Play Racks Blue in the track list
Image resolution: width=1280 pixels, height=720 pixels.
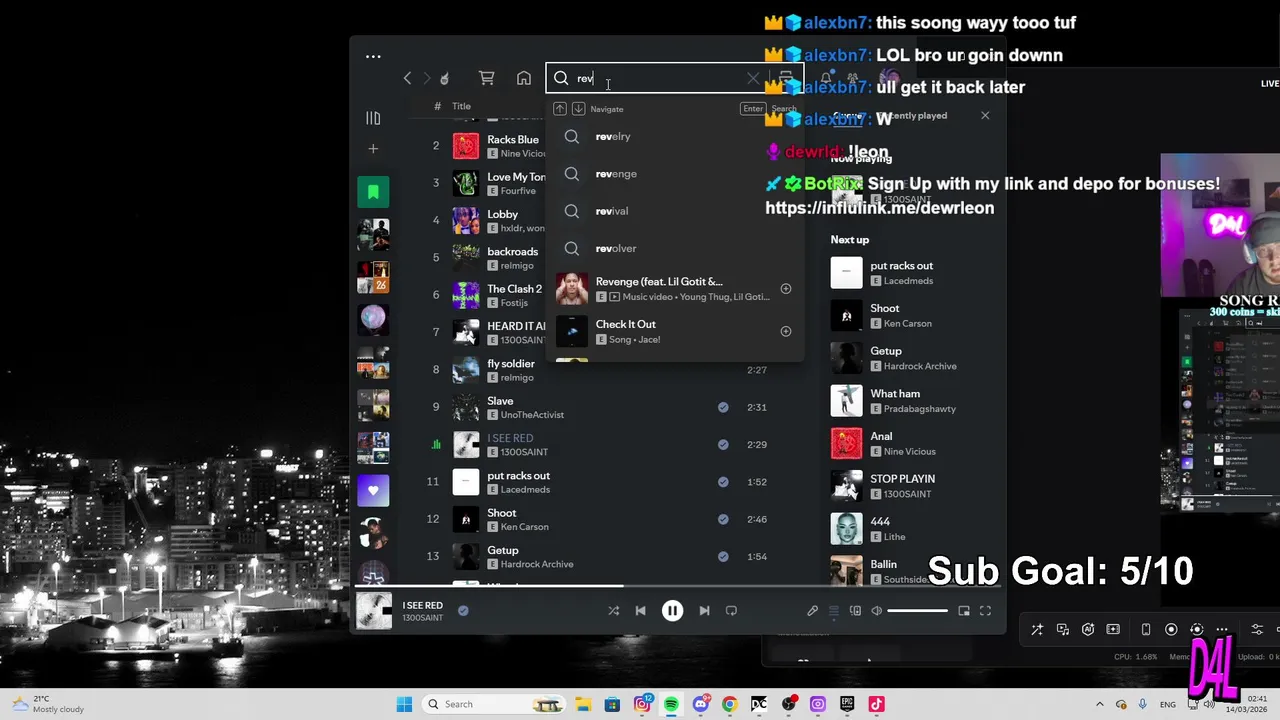pos(466,146)
